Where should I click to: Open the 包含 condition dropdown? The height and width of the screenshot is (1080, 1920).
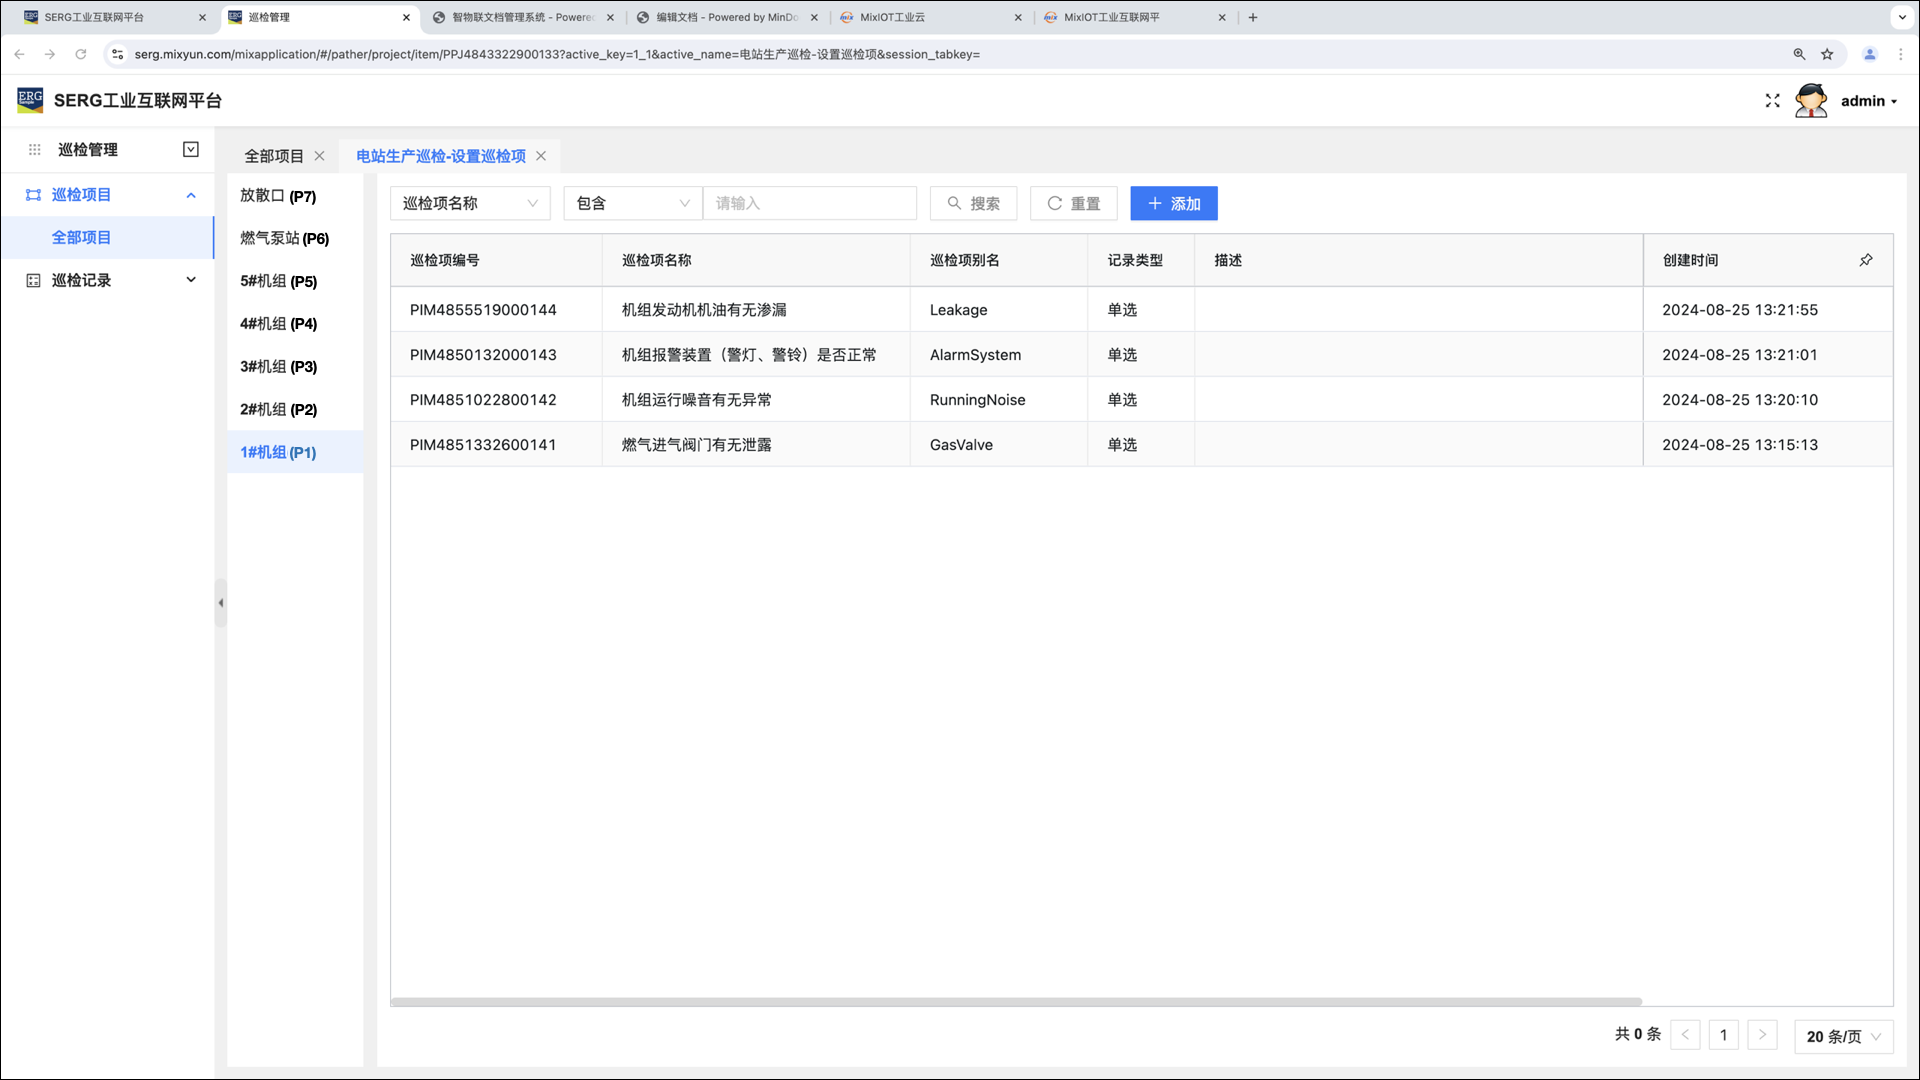tap(632, 204)
